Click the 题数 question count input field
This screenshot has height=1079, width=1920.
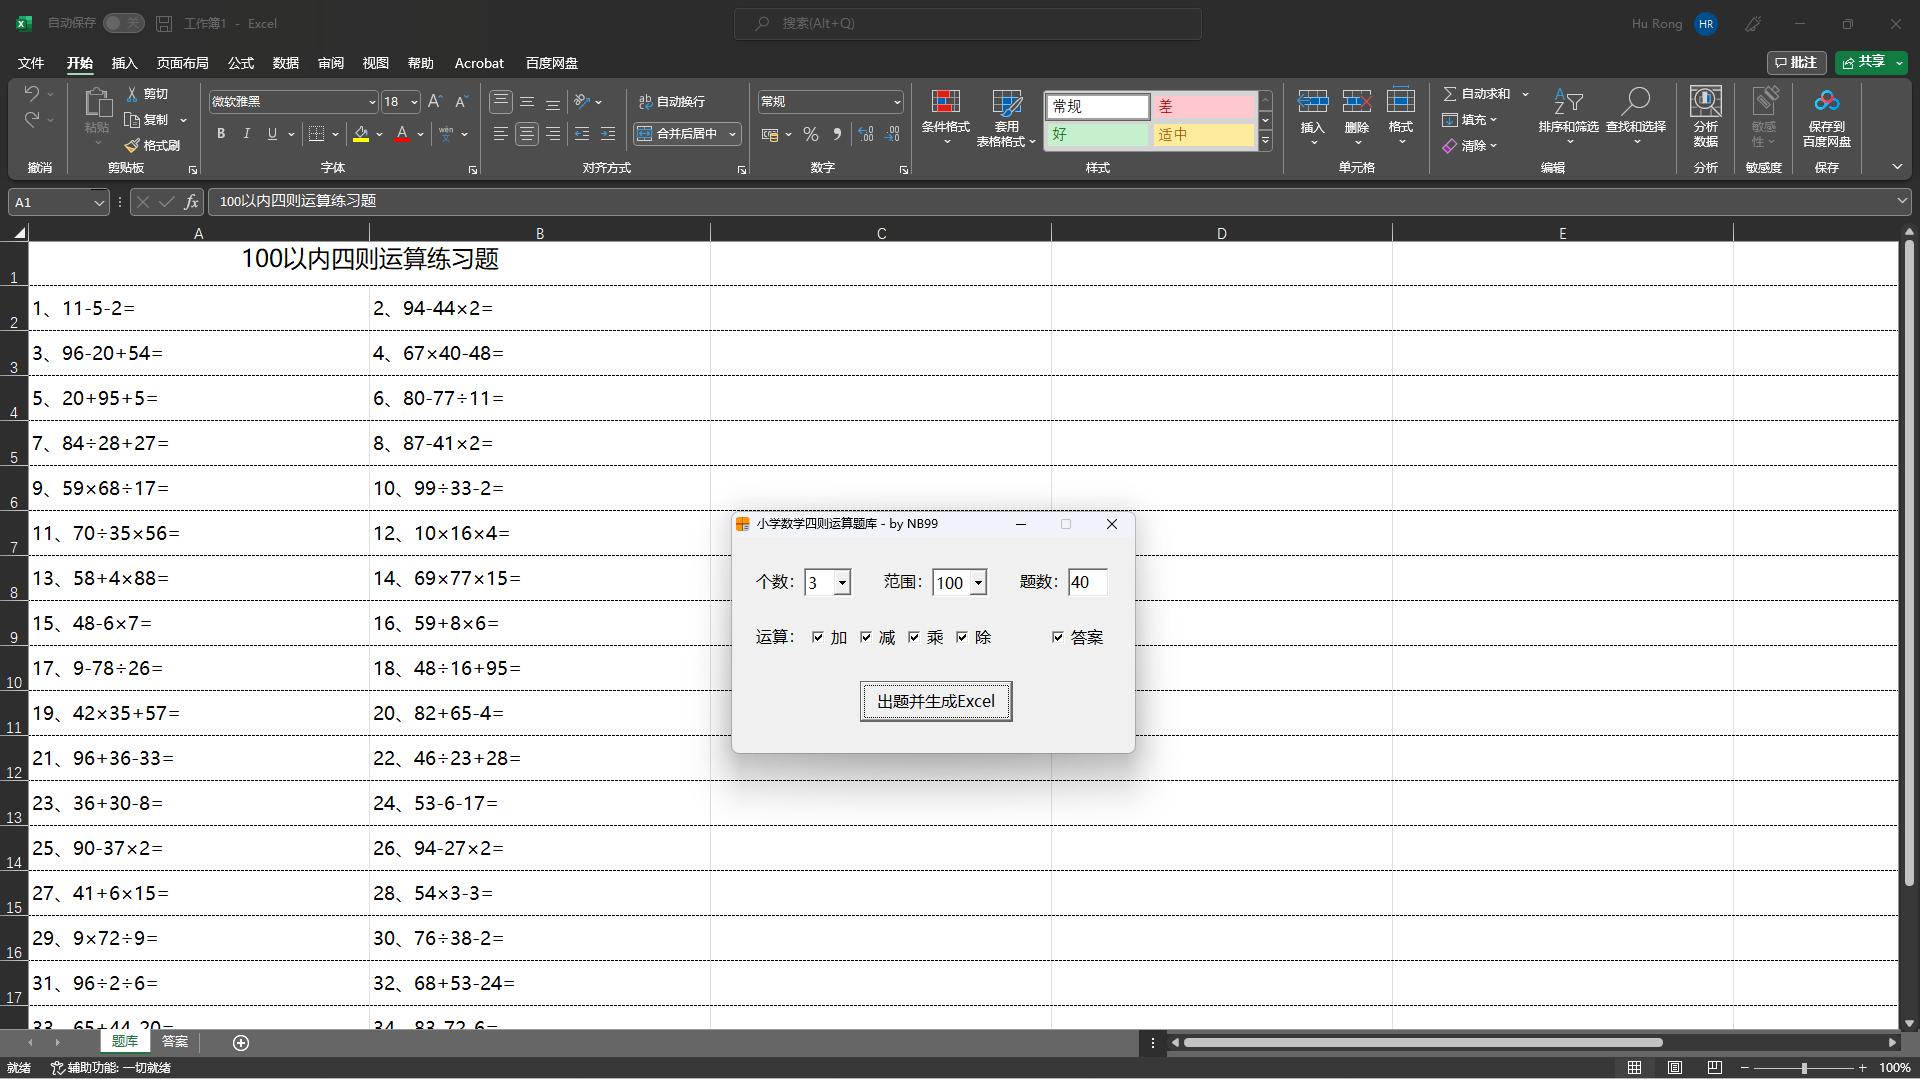click(1087, 583)
